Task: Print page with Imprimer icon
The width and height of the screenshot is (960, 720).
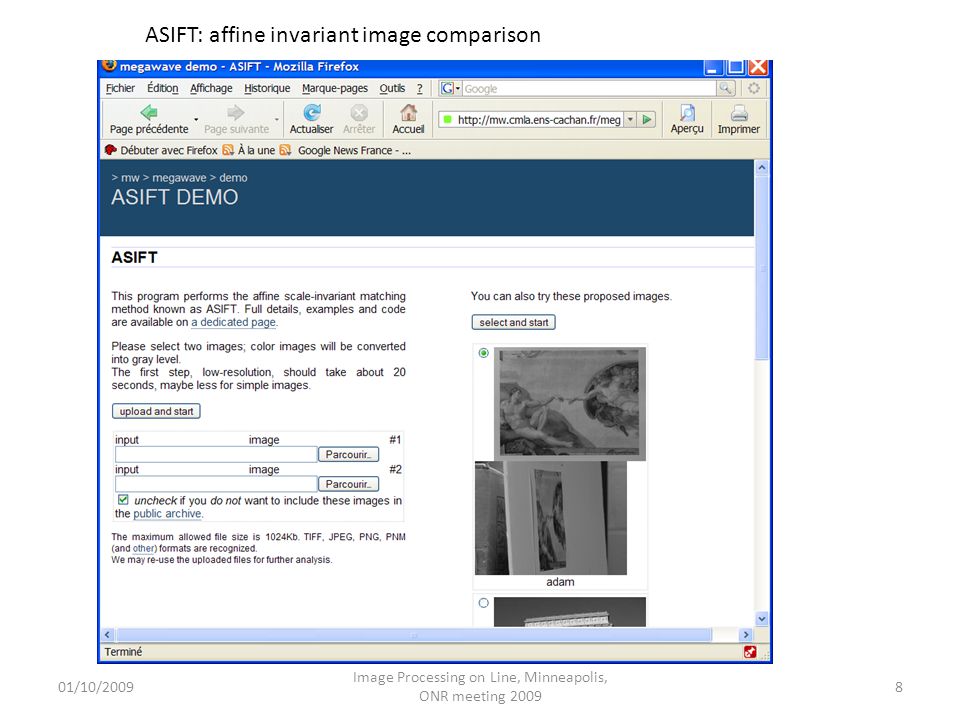Action: click(739, 113)
